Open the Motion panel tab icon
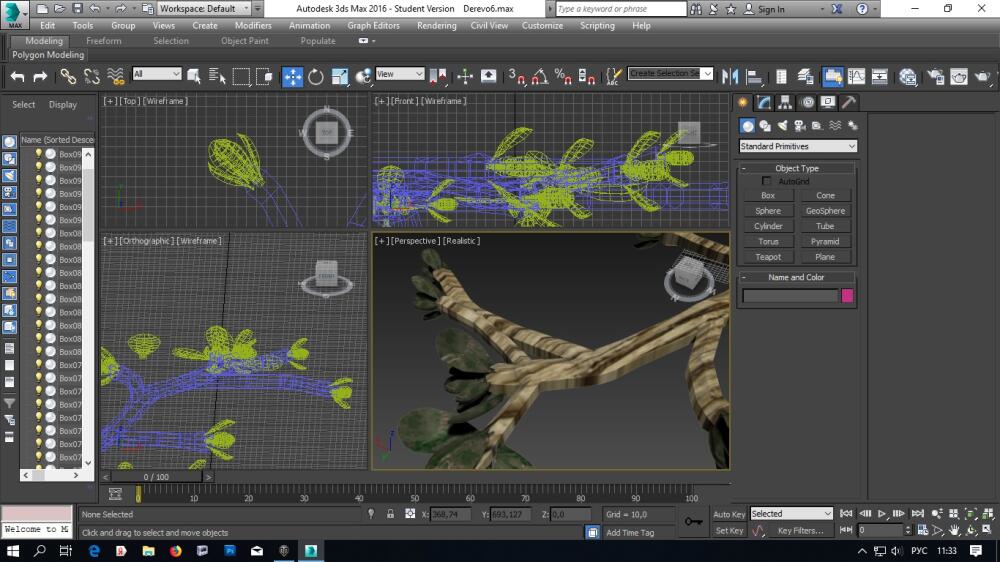 [807, 102]
